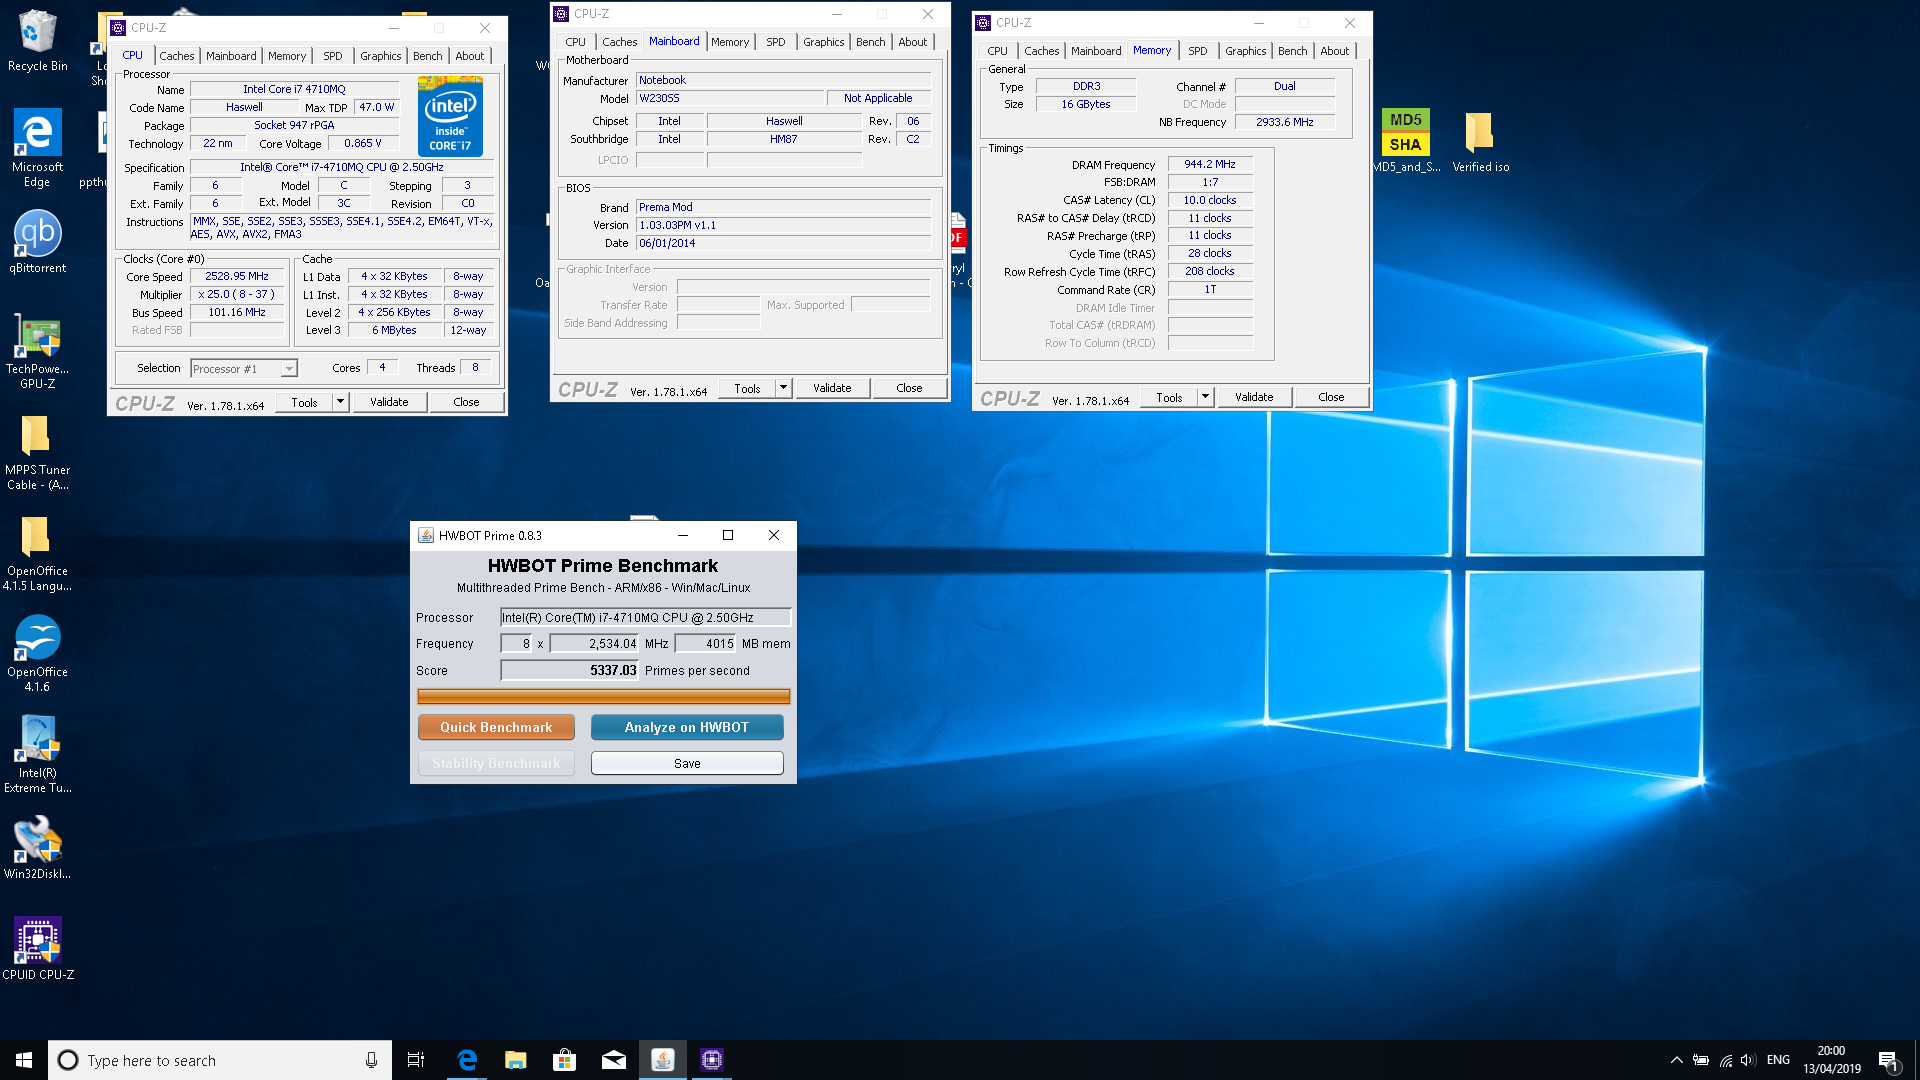This screenshot has width=1920, height=1080.
Task: Click the Processor name field in HWBOT Prime
Action: pos(646,618)
